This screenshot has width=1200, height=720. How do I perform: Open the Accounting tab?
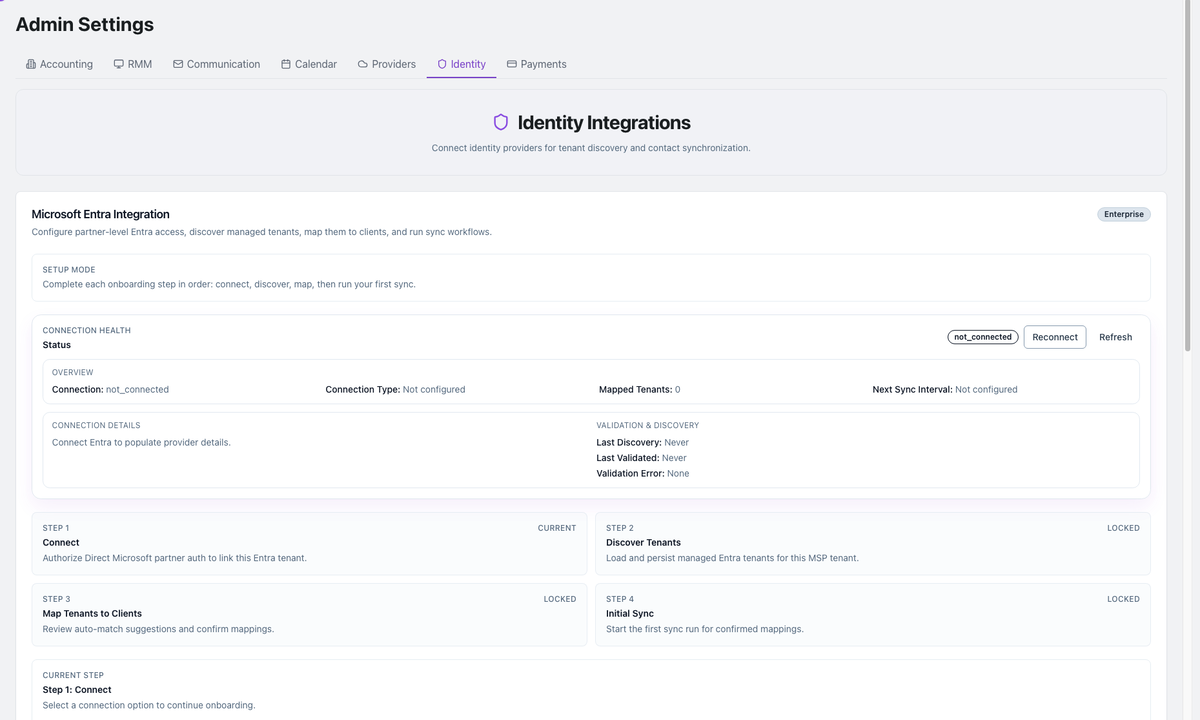(x=60, y=64)
